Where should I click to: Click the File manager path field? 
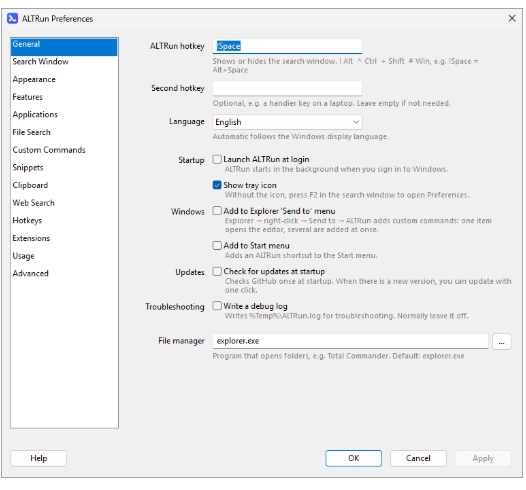click(x=350, y=341)
